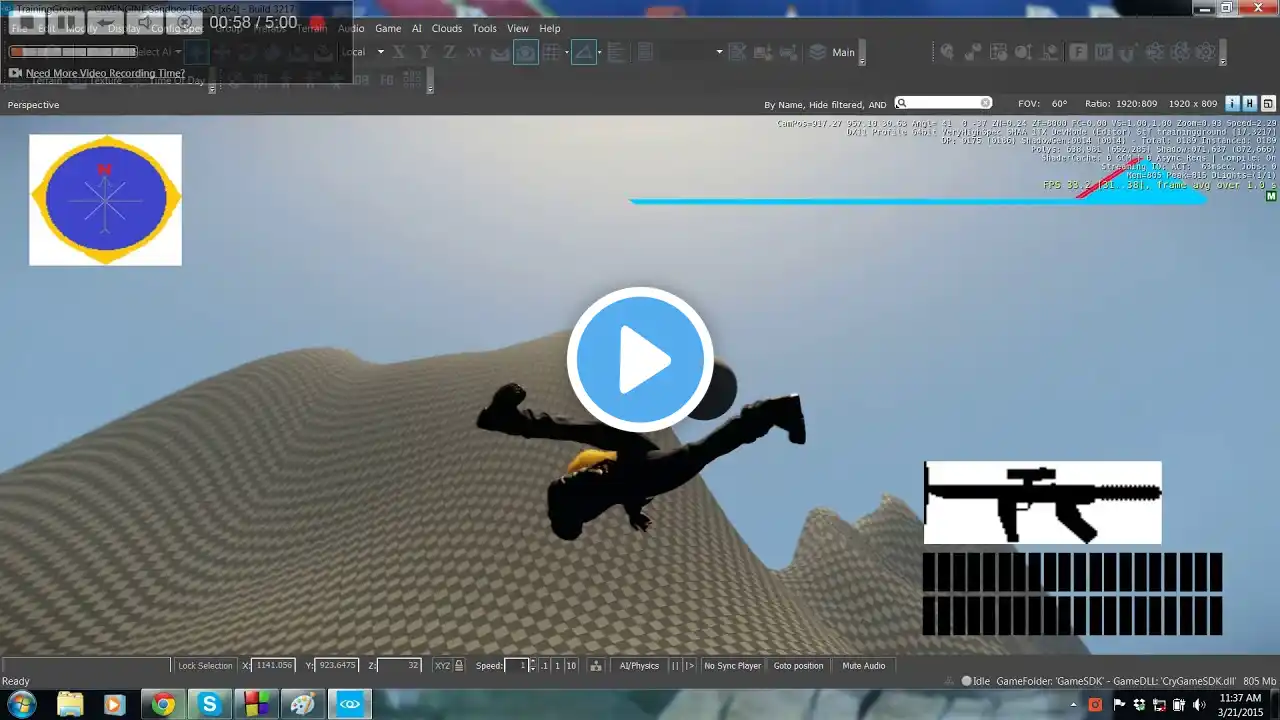1280x720 pixels.
Task: Click the F toolbar icon
Action: (x=1078, y=52)
